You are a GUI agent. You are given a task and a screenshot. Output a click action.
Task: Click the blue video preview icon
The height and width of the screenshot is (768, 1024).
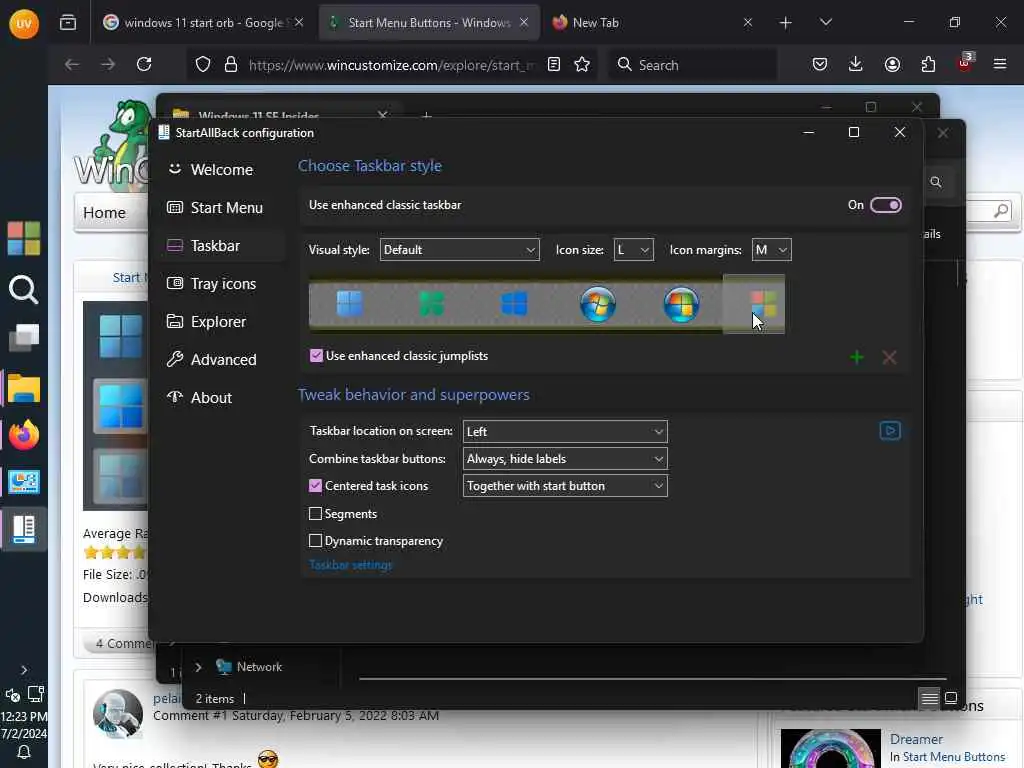pos(890,430)
